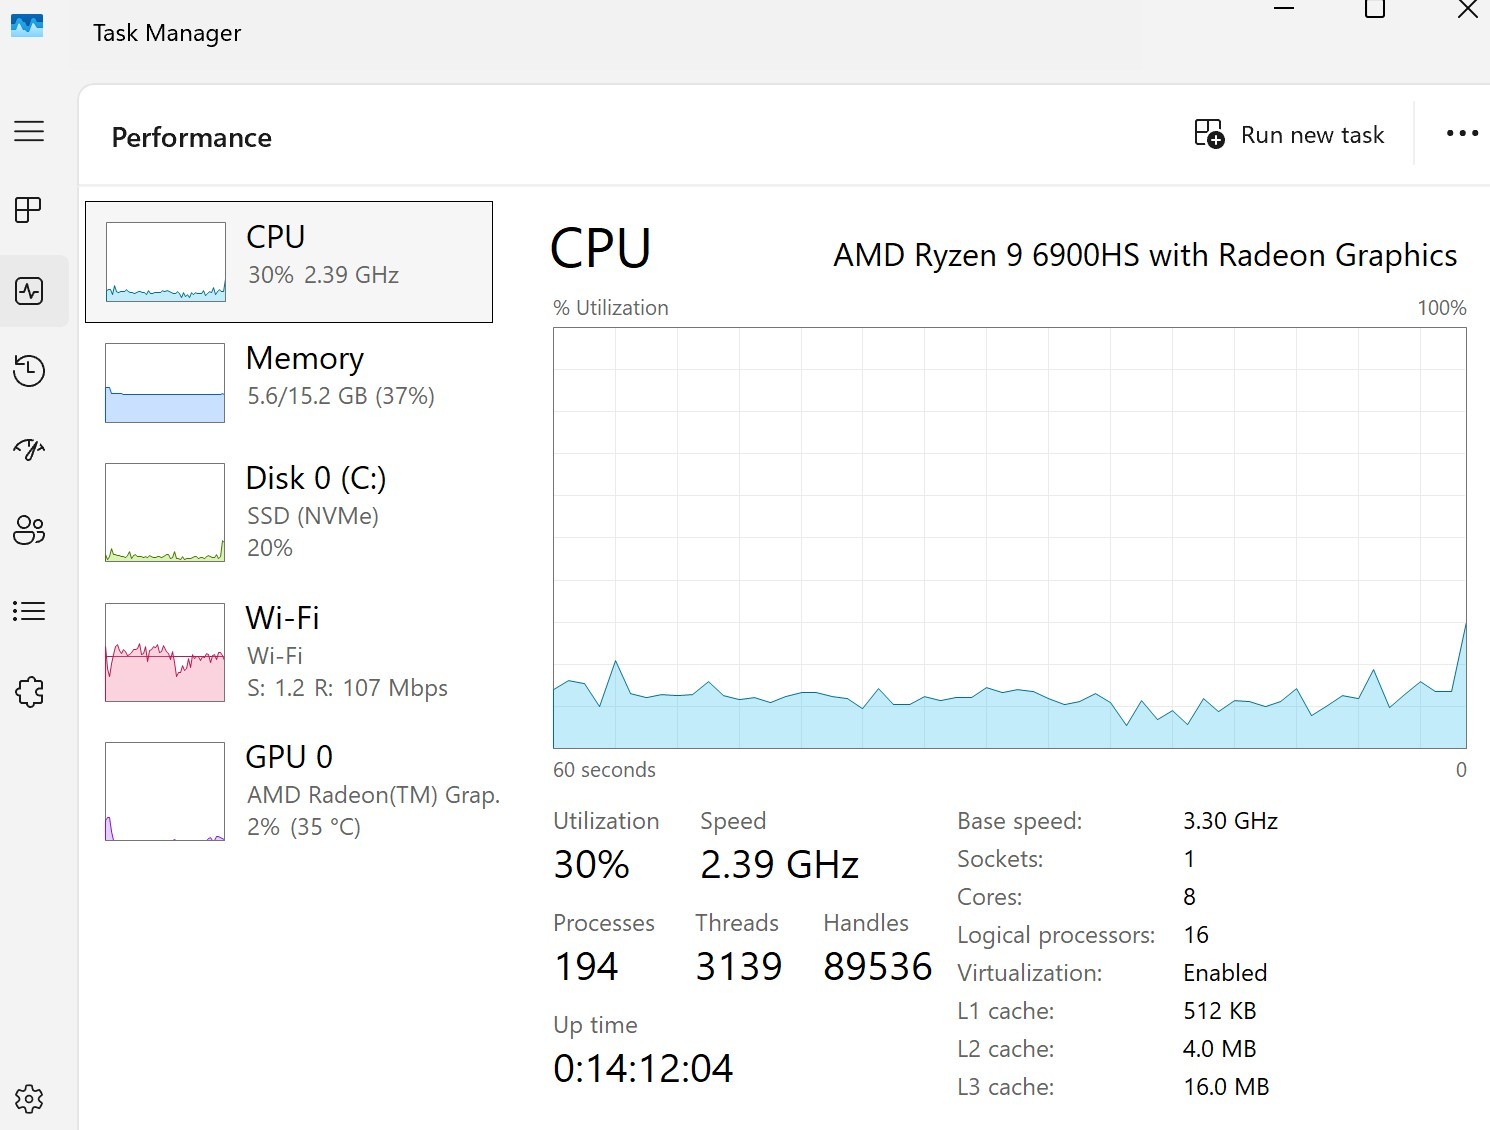The height and width of the screenshot is (1130, 1490).
Task: Click the CPU utilization graph
Action: point(1010,538)
